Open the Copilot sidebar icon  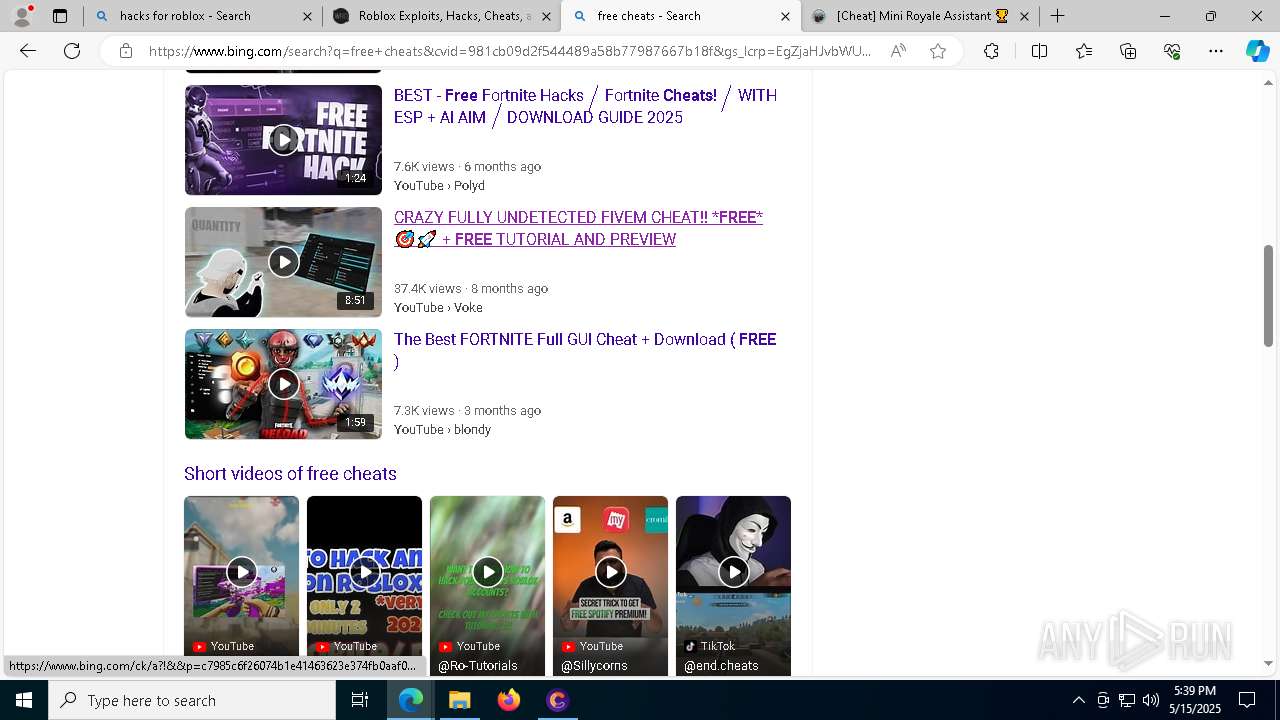click(1257, 51)
